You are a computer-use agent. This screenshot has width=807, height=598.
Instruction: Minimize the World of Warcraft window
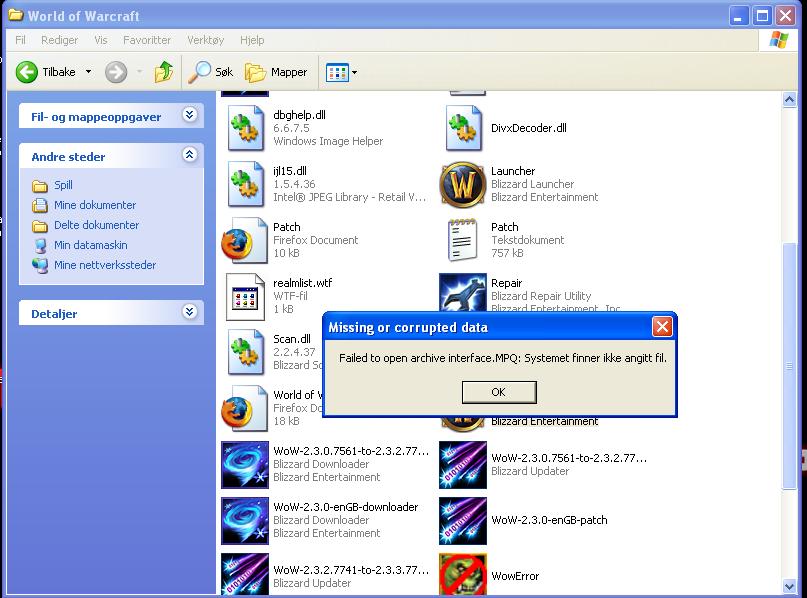(738, 16)
